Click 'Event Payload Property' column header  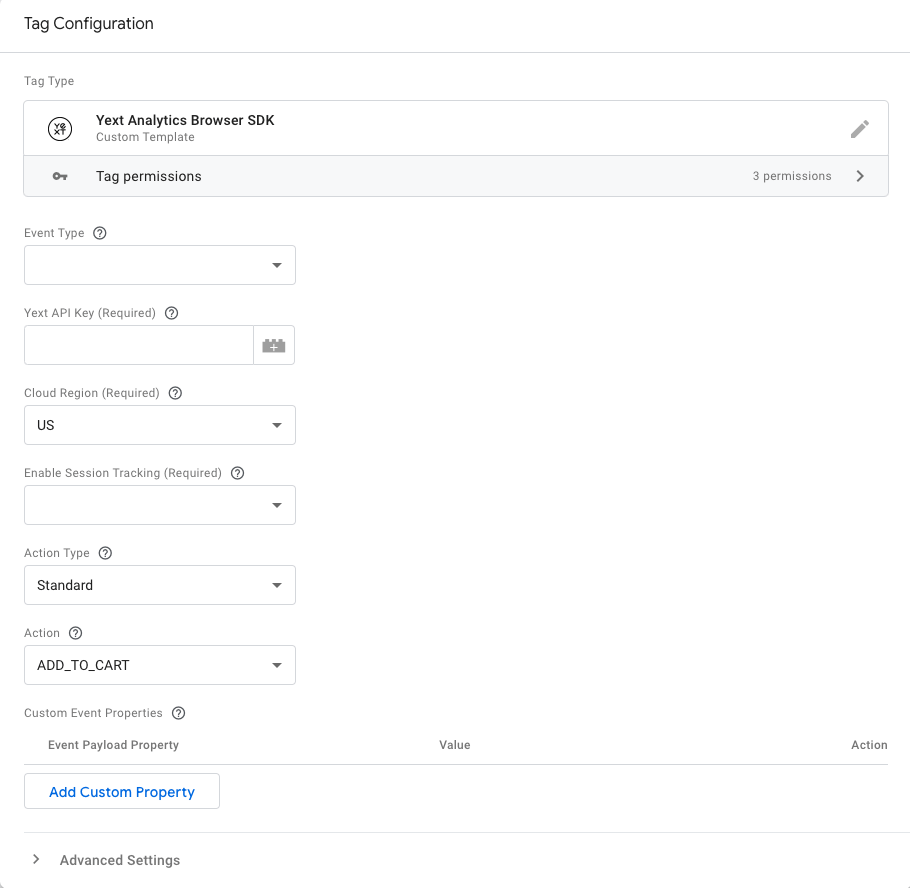tap(113, 745)
